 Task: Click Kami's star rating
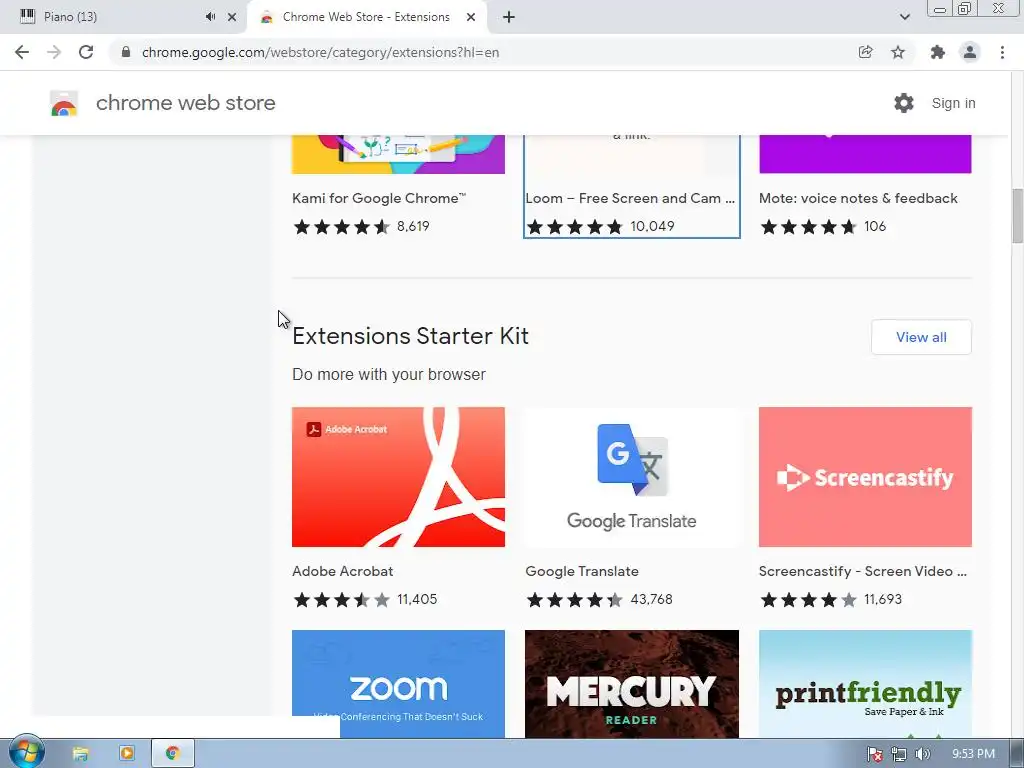tap(342, 227)
